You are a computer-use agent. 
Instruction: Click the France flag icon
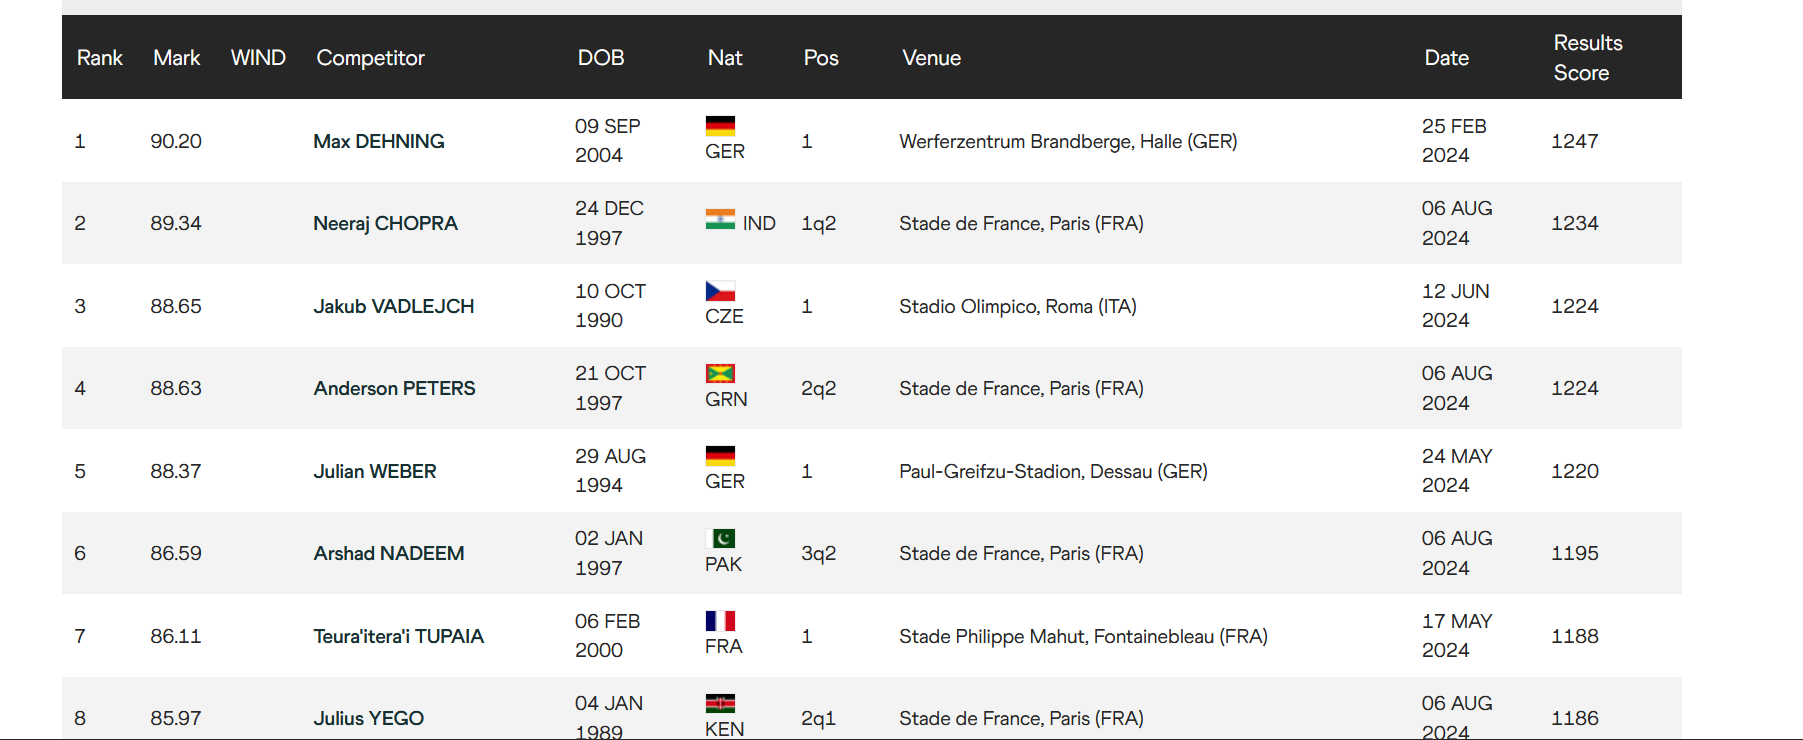[x=720, y=621]
